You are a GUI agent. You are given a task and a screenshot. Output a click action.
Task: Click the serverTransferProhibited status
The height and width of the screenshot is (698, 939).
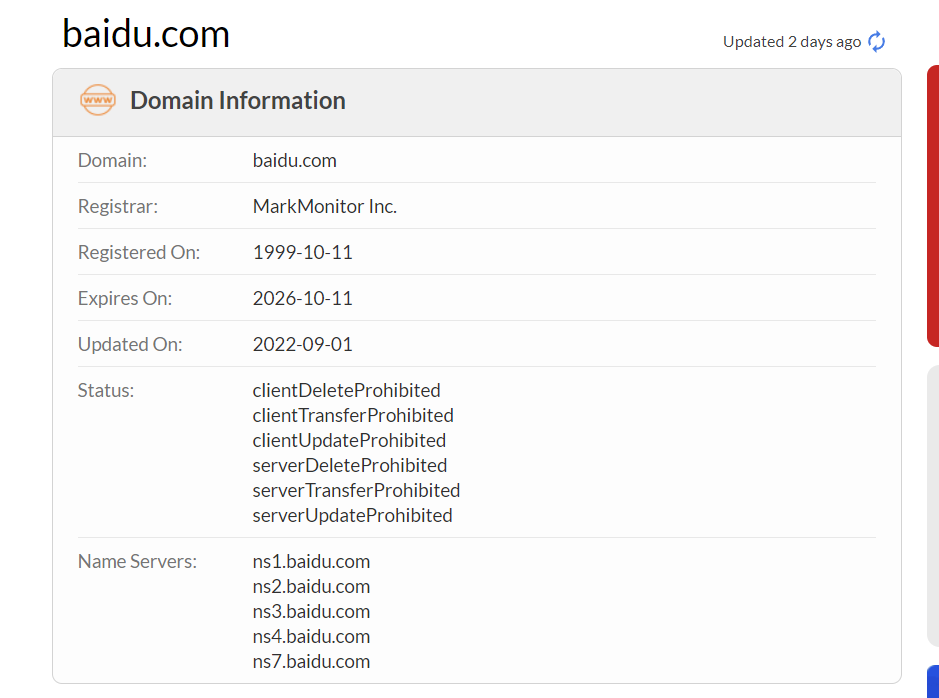[356, 490]
